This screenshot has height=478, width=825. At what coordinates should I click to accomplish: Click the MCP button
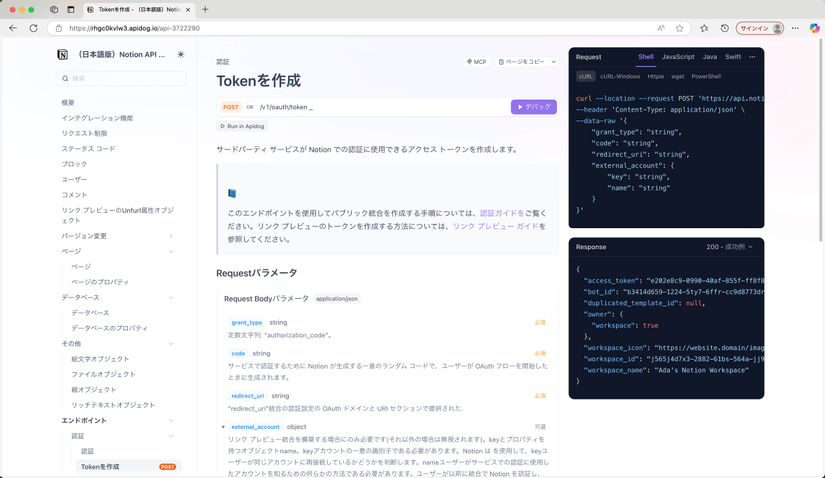(x=477, y=62)
